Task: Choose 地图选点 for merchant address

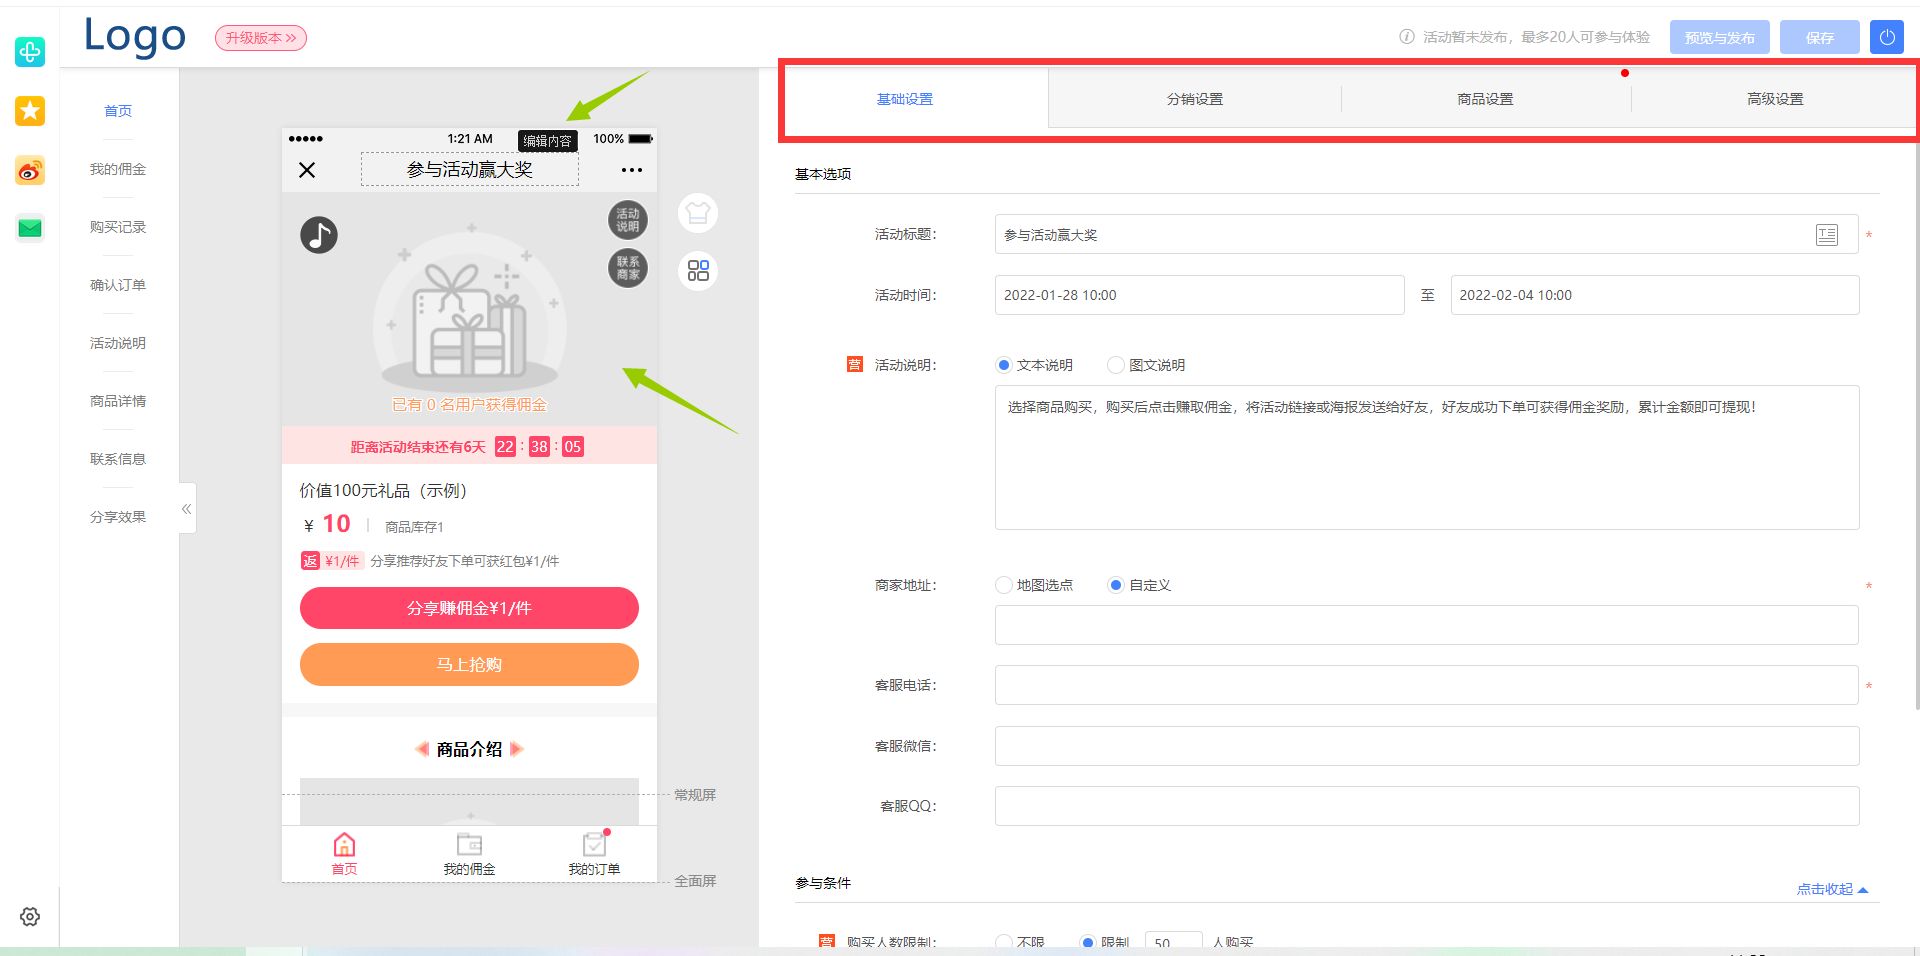Action: [x=1004, y=585]
